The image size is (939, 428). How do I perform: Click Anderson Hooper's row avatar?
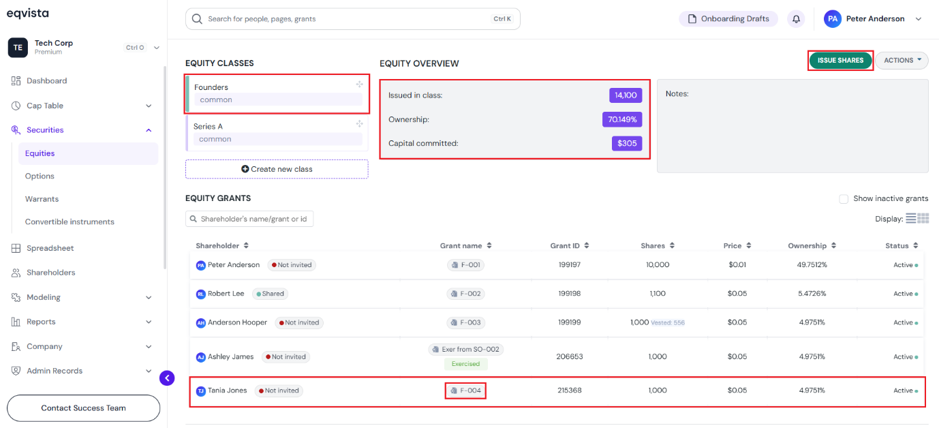201,323
